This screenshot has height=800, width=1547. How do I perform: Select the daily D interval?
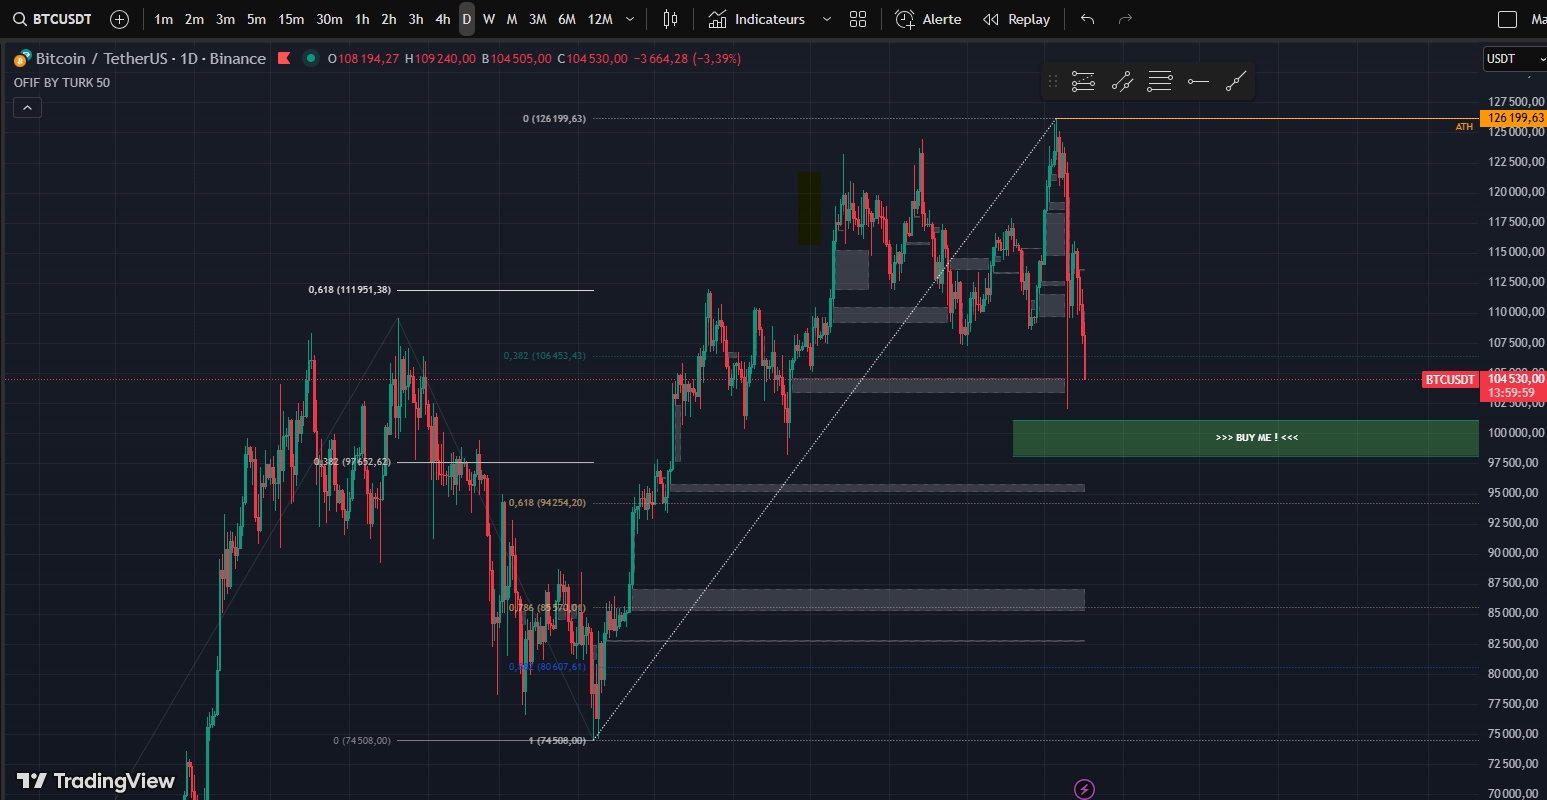point(467,19)
